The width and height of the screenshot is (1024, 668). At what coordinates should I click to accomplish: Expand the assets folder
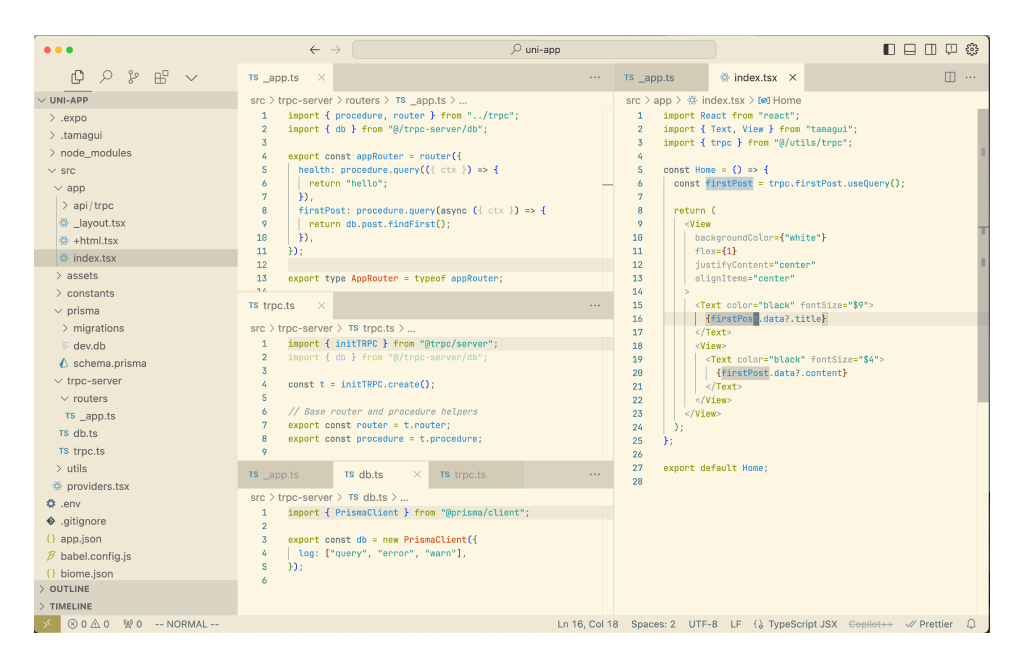(136, 276)
